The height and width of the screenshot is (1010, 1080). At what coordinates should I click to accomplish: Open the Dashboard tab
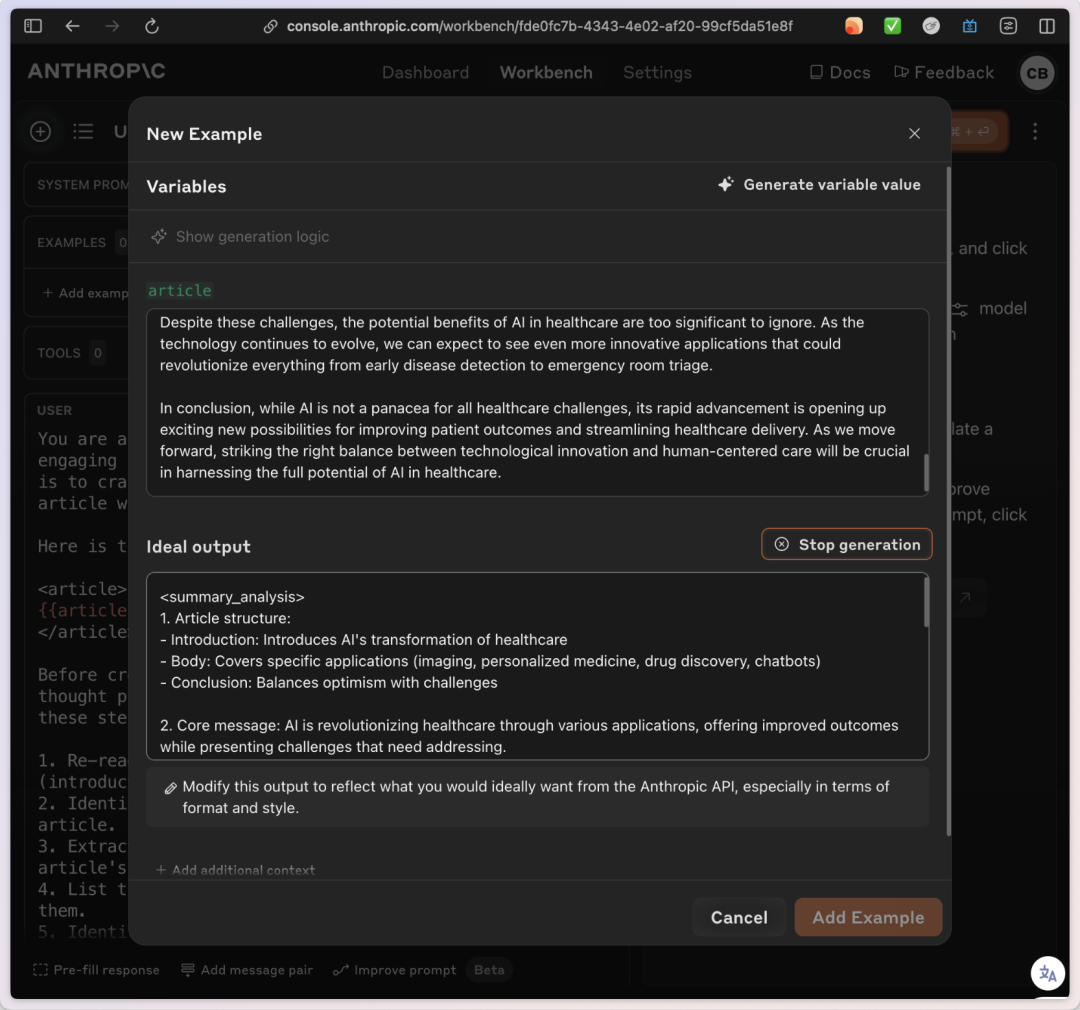(x=425, y=73)
